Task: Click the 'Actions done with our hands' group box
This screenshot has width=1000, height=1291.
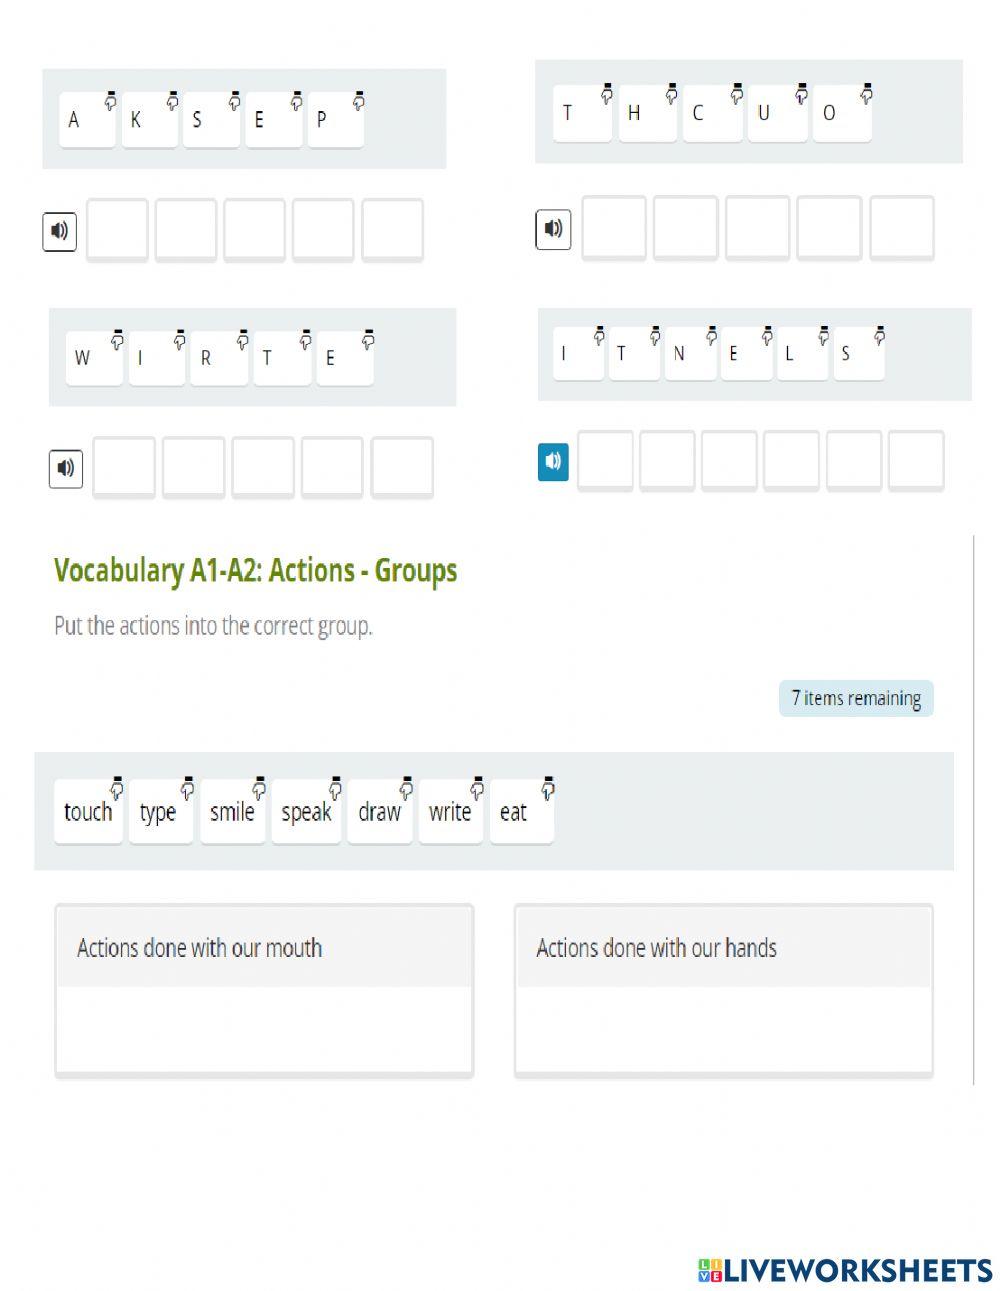Action: pyautogui.click(x=724, y=990)
